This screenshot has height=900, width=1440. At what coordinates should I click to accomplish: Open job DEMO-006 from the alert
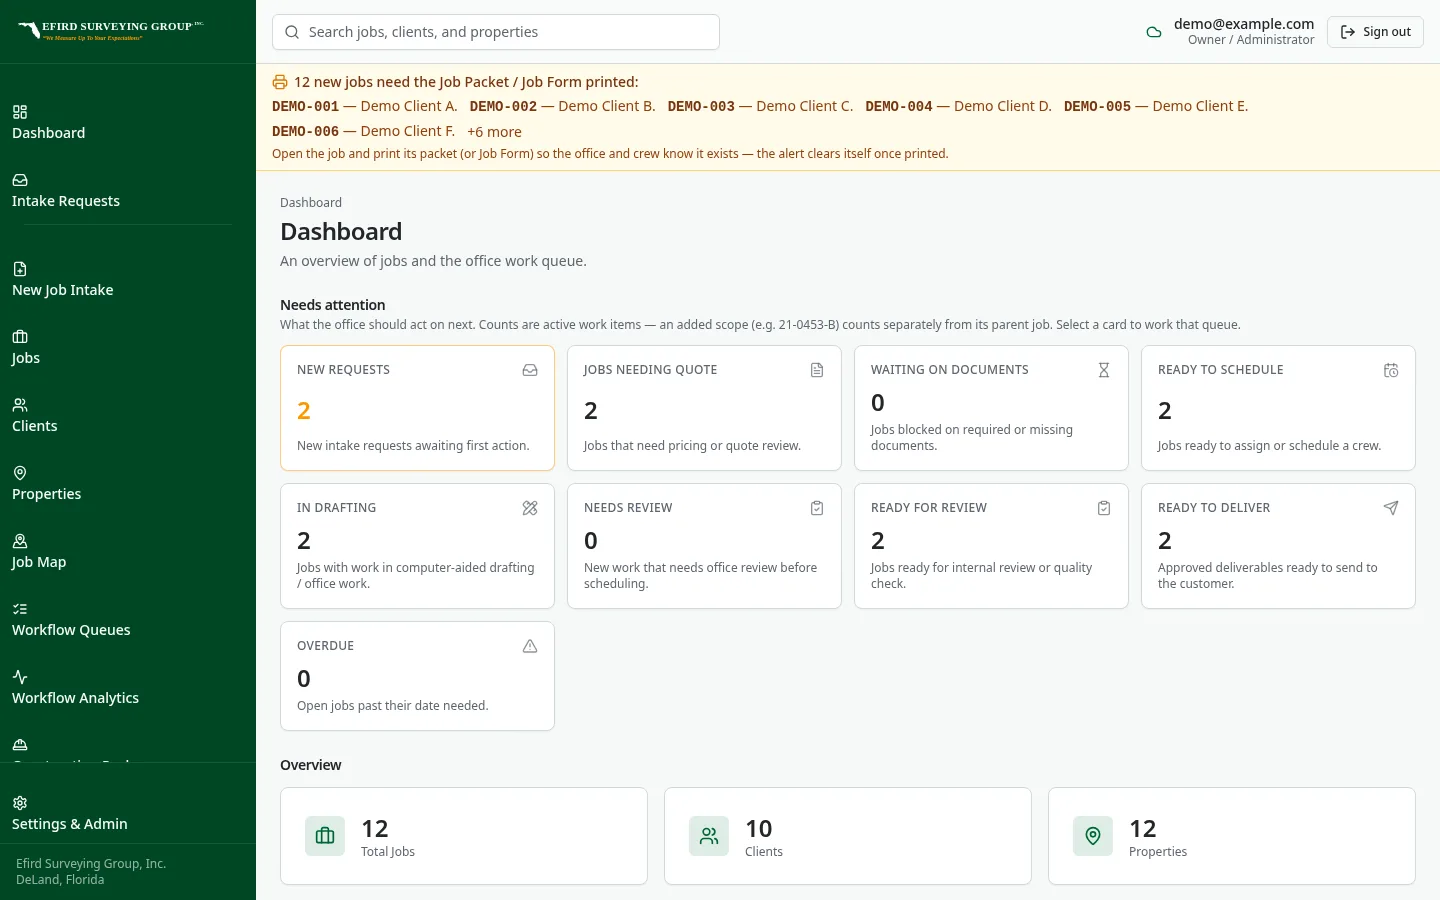click(x=363, y=131)
